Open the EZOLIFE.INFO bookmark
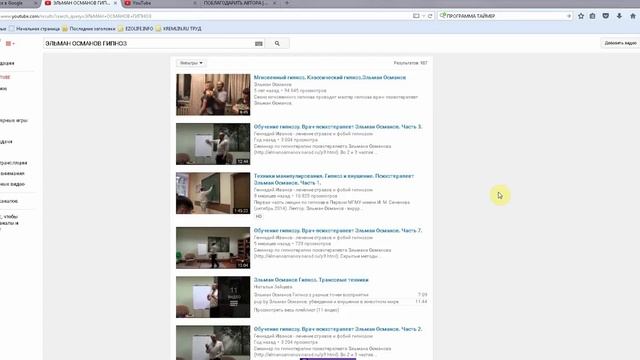The width and height of the screenshot is (640, 360). (x=136, y=29)
